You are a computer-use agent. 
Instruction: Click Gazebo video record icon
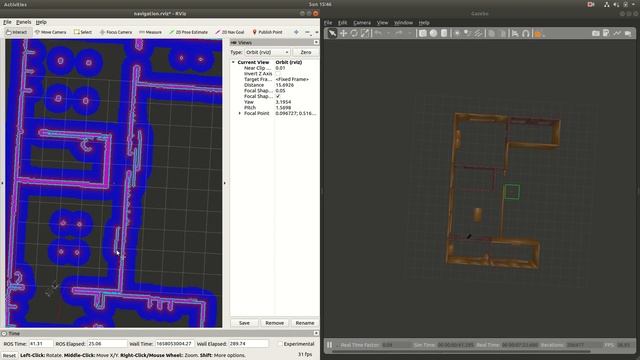click(628, 33)
